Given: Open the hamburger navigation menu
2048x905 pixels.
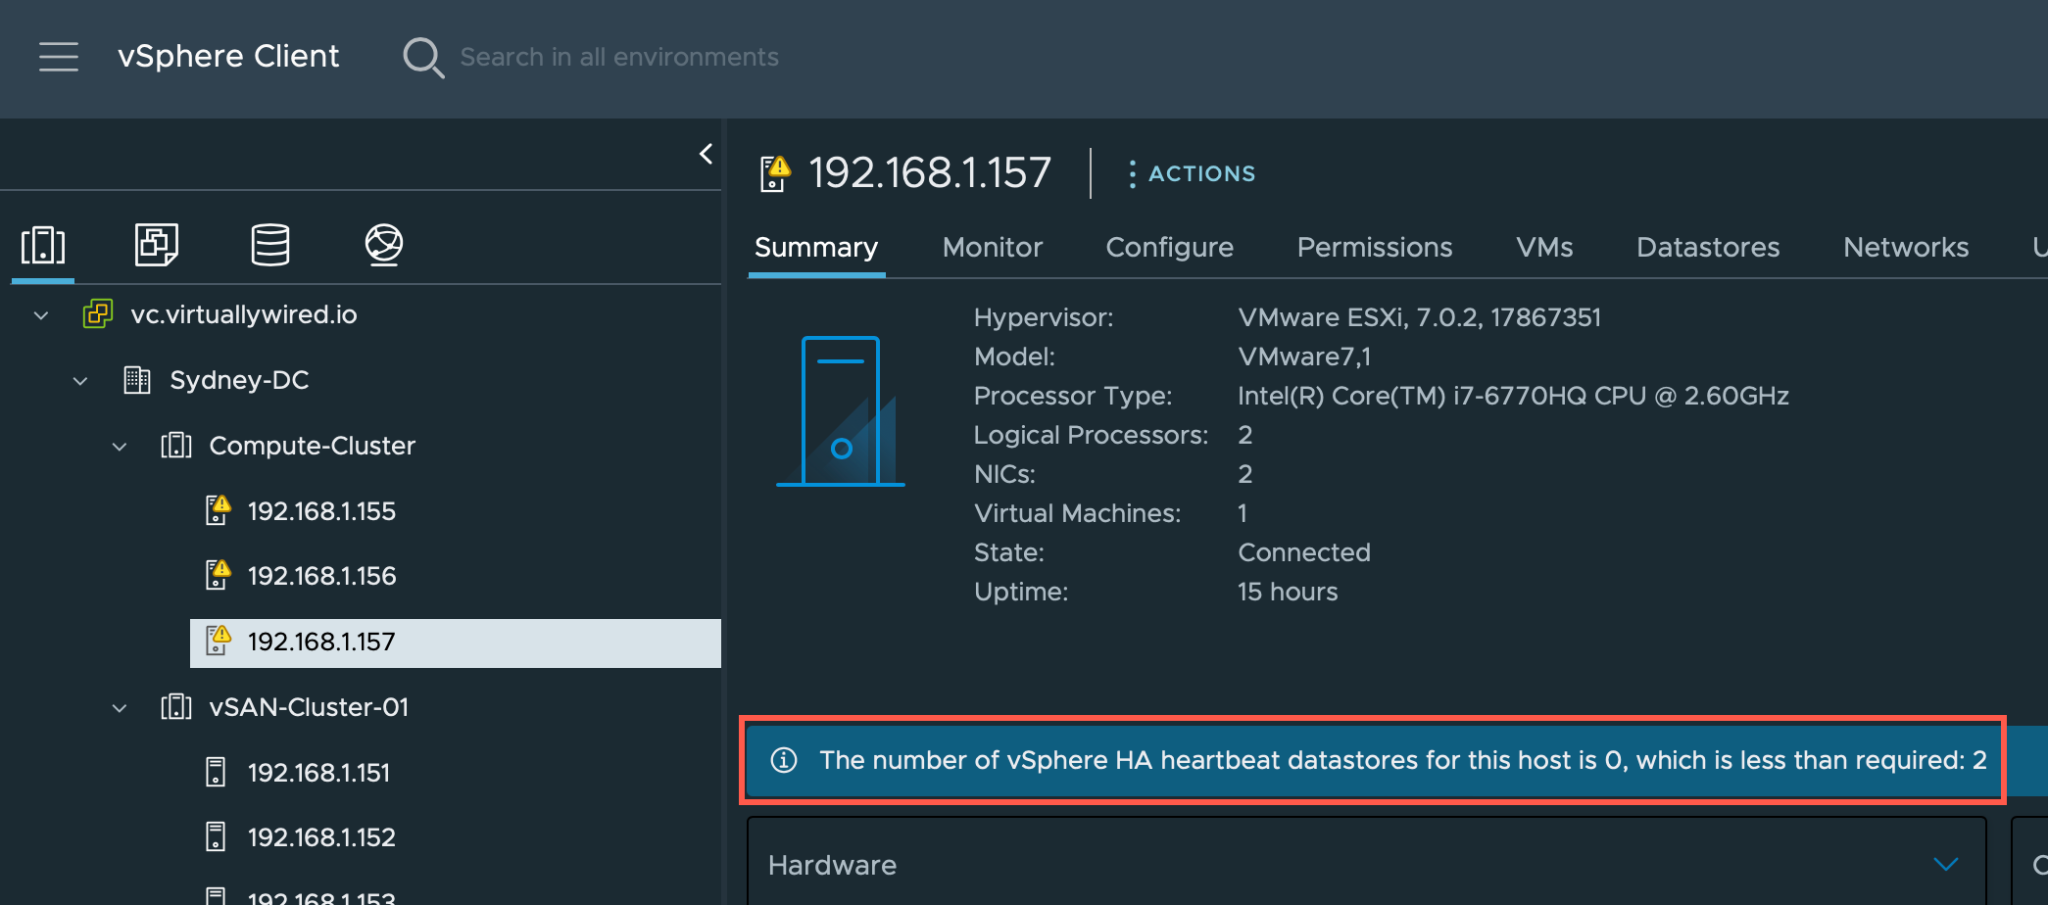Looking at the screenshot, I should tap(58, 57).
